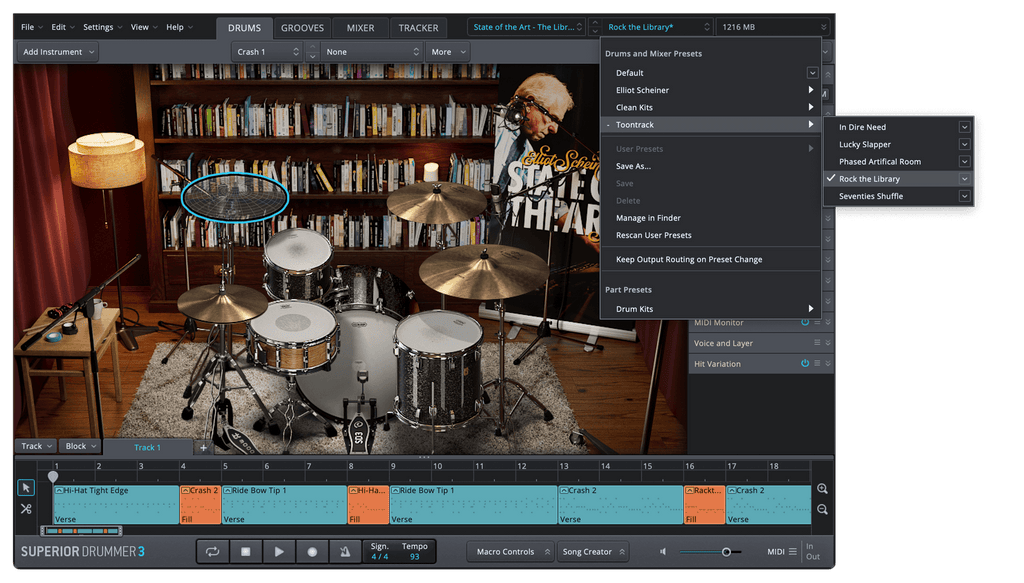Screen dimensions: 1024x583
Task: Start recording with the record button
Action: 312,552
